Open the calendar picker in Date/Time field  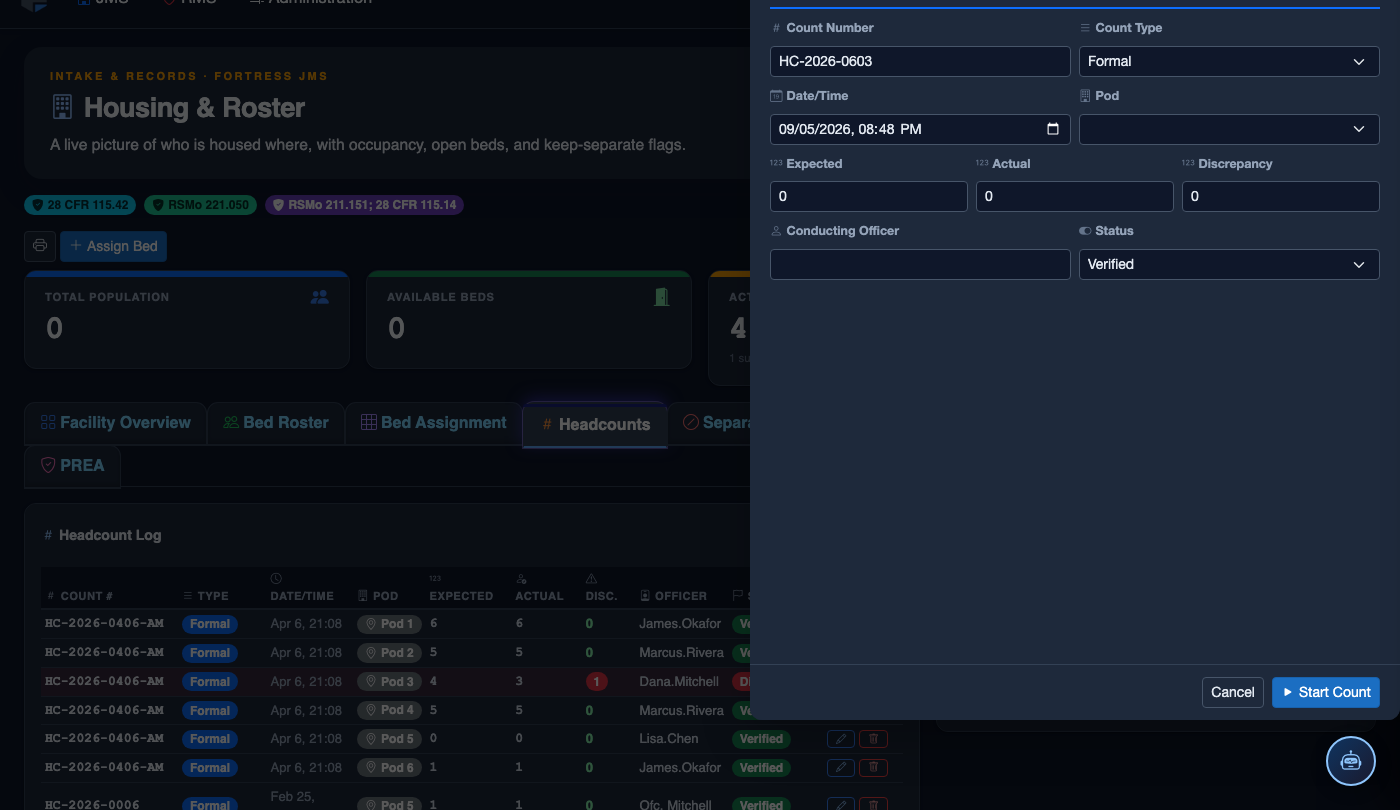[1052, 129]
